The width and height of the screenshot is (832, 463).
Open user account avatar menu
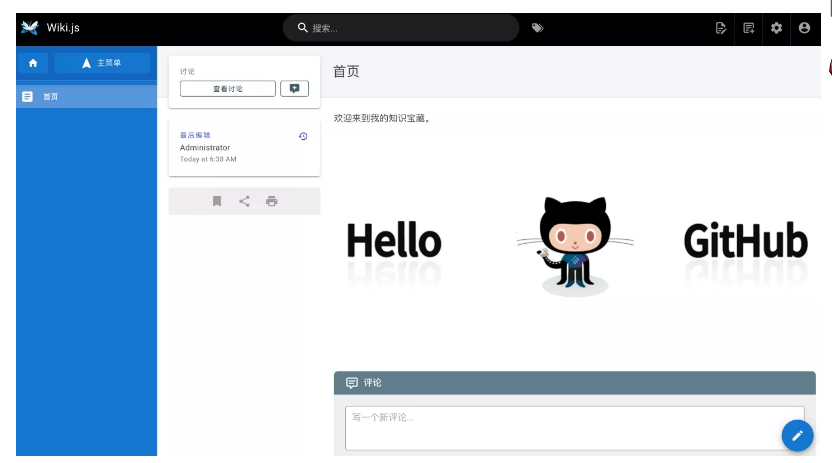(x=804, y=28)
